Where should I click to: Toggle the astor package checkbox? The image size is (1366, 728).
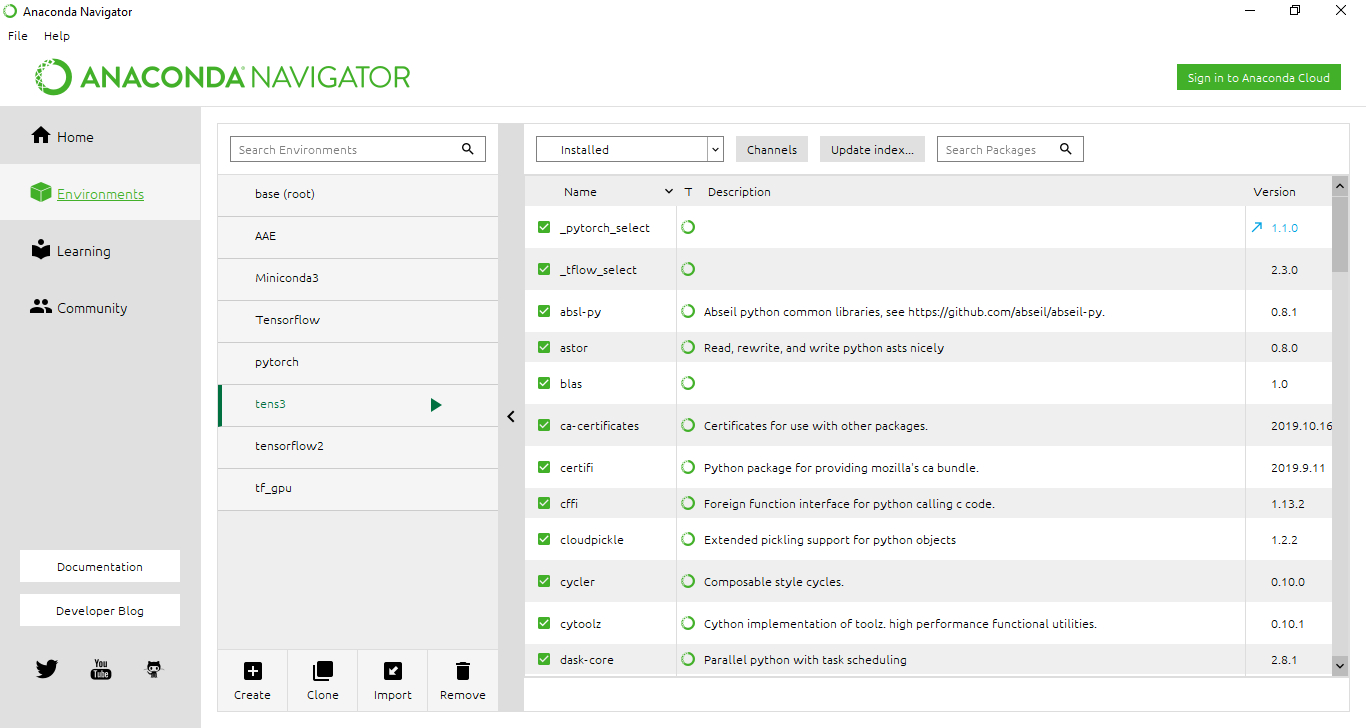point(544,348)
